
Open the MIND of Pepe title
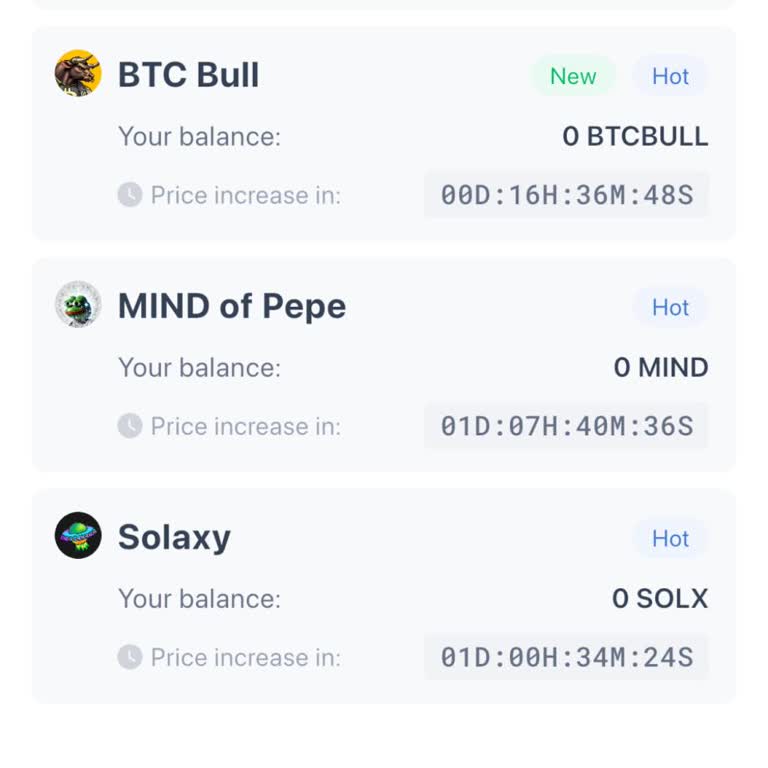point(232,306)
